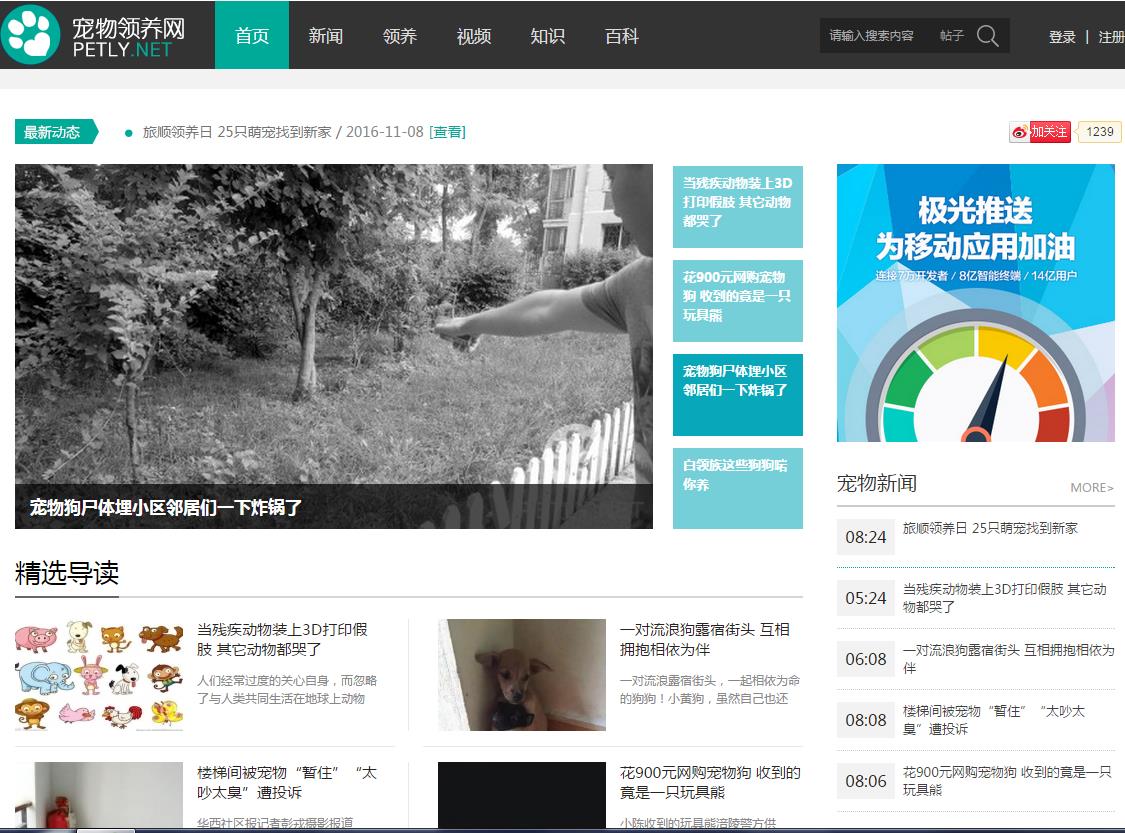Click the 注册 register link

click(x=1111, y=37)
